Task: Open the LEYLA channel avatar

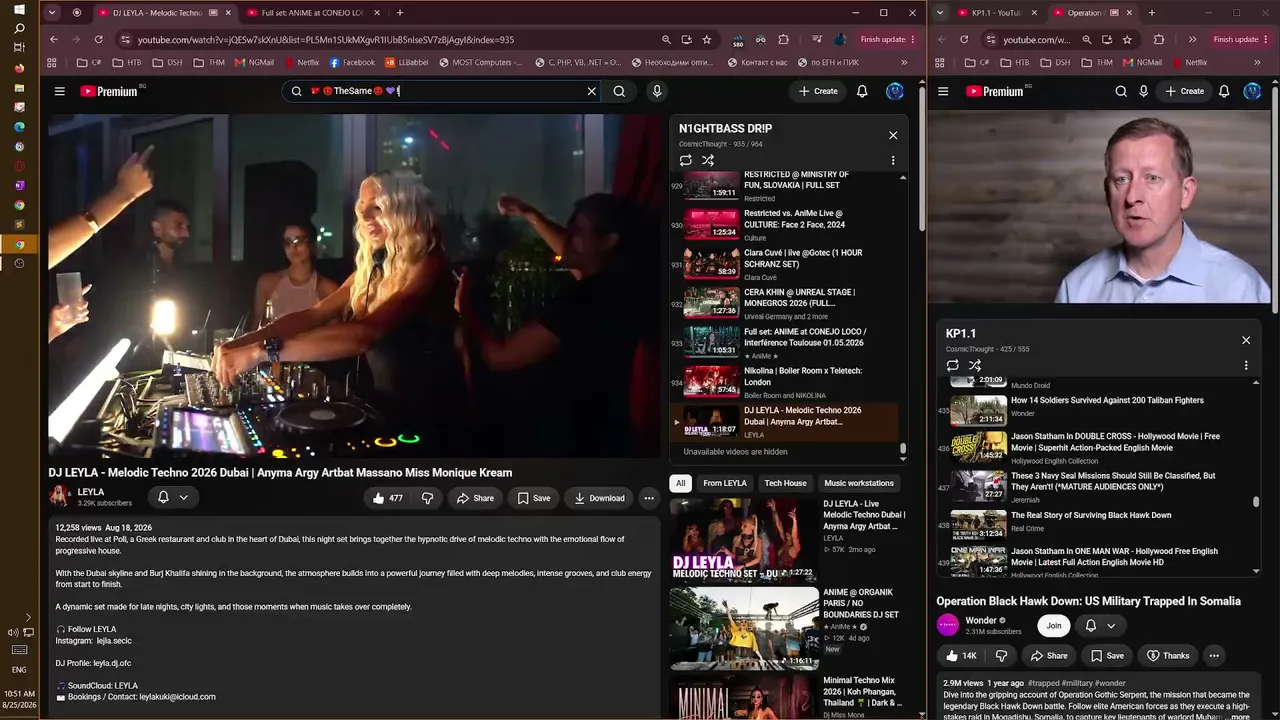Action: pos(60,496)
